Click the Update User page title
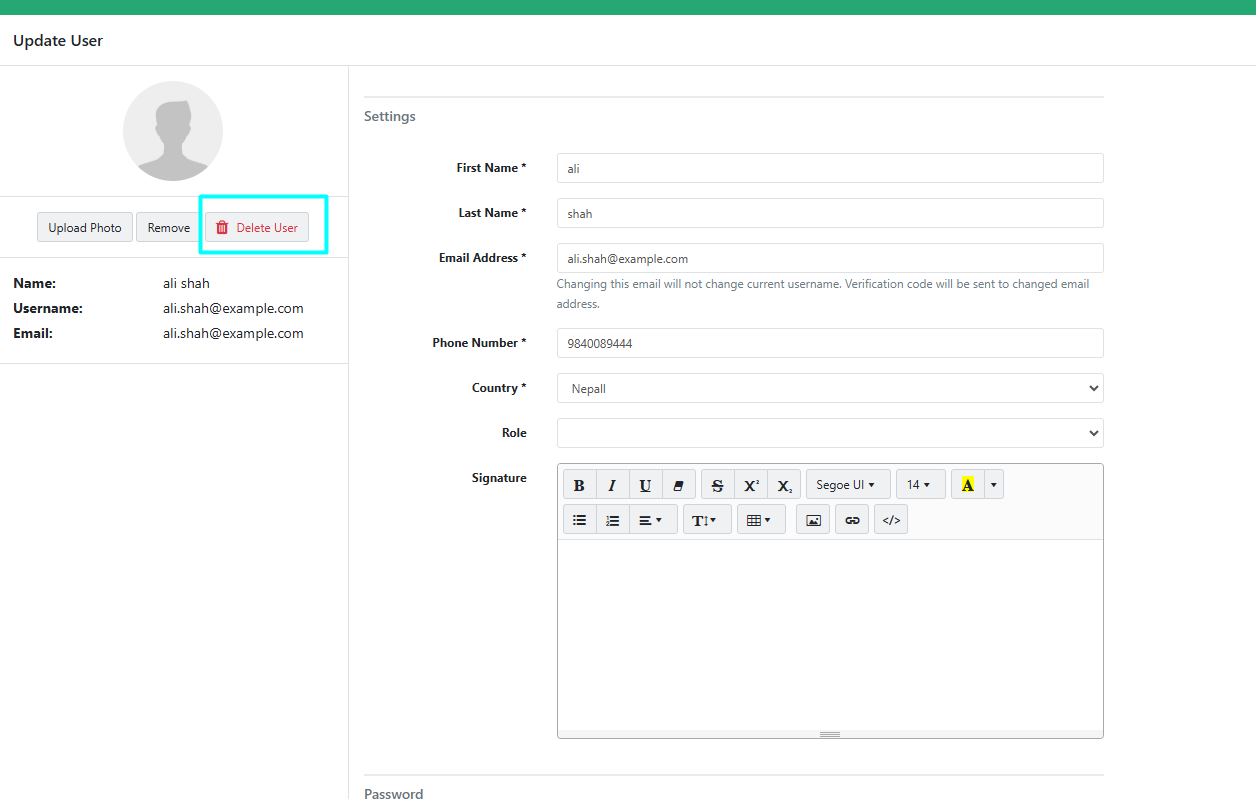 (x=58, y=41)
